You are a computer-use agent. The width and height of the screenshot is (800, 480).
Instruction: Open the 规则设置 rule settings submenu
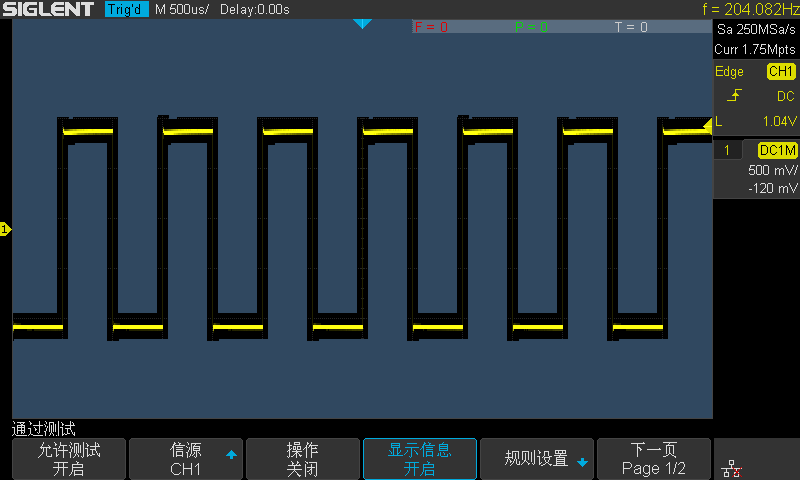click(537, 459)
